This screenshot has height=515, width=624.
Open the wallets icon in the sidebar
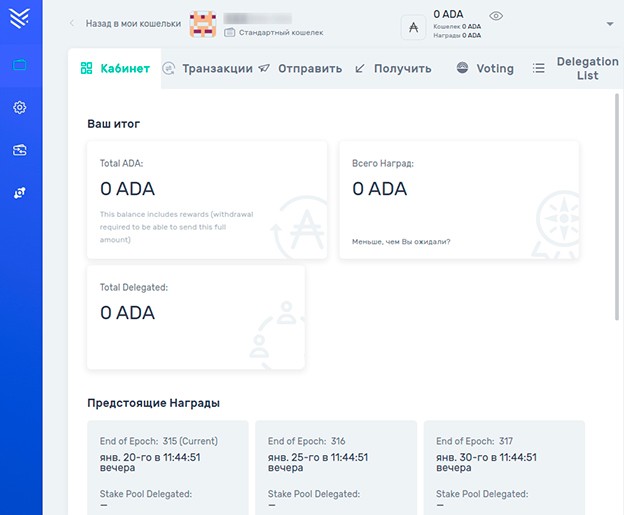(x=20, y=64)
